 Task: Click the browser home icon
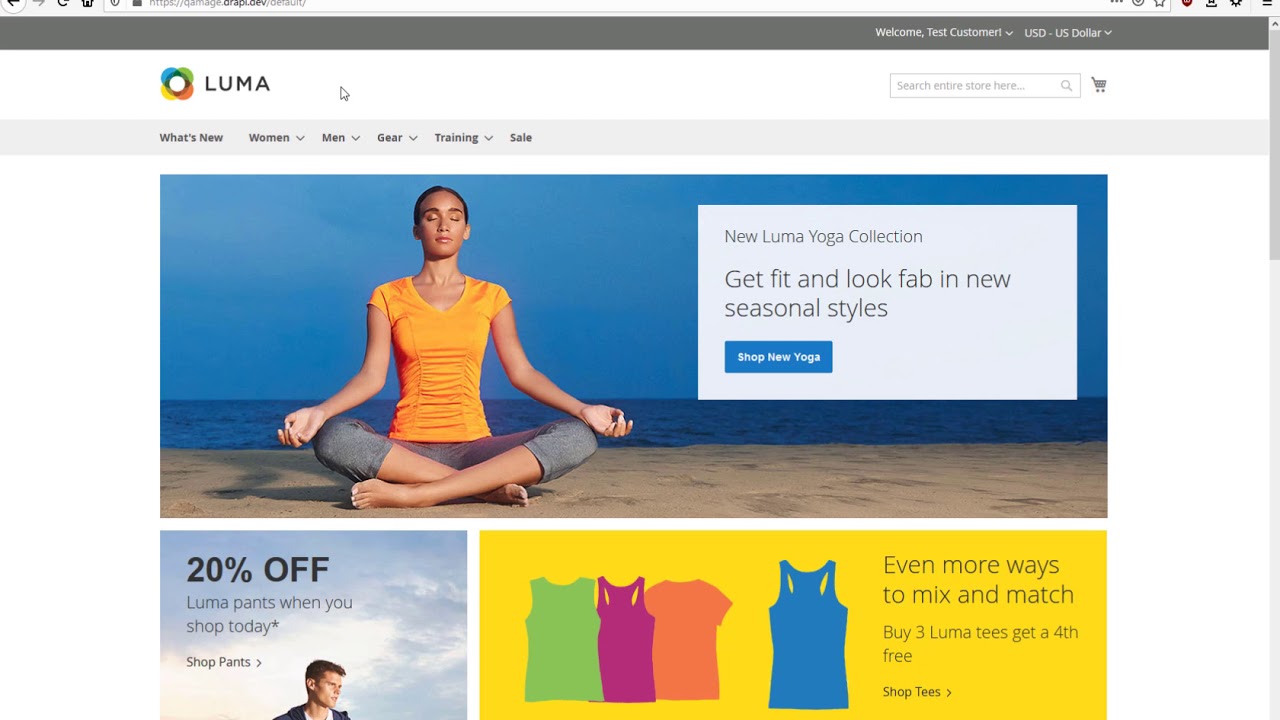(x=87, y=3)
